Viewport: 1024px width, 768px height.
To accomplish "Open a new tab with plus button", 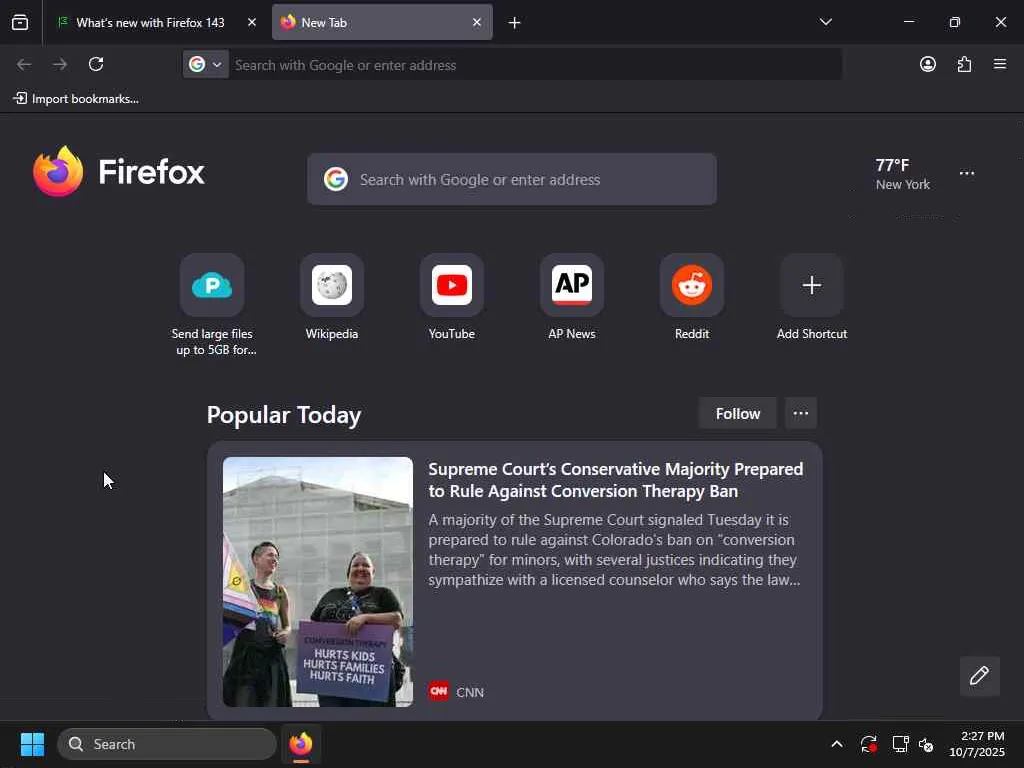I will 515,23.
